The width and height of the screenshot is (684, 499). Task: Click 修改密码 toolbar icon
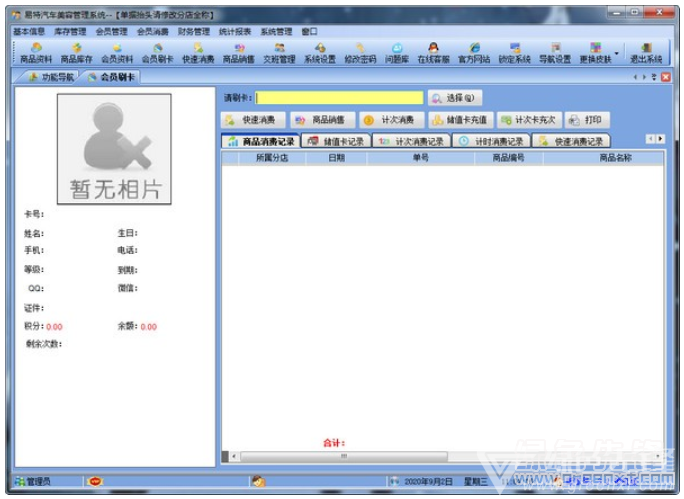pos(360,53)
